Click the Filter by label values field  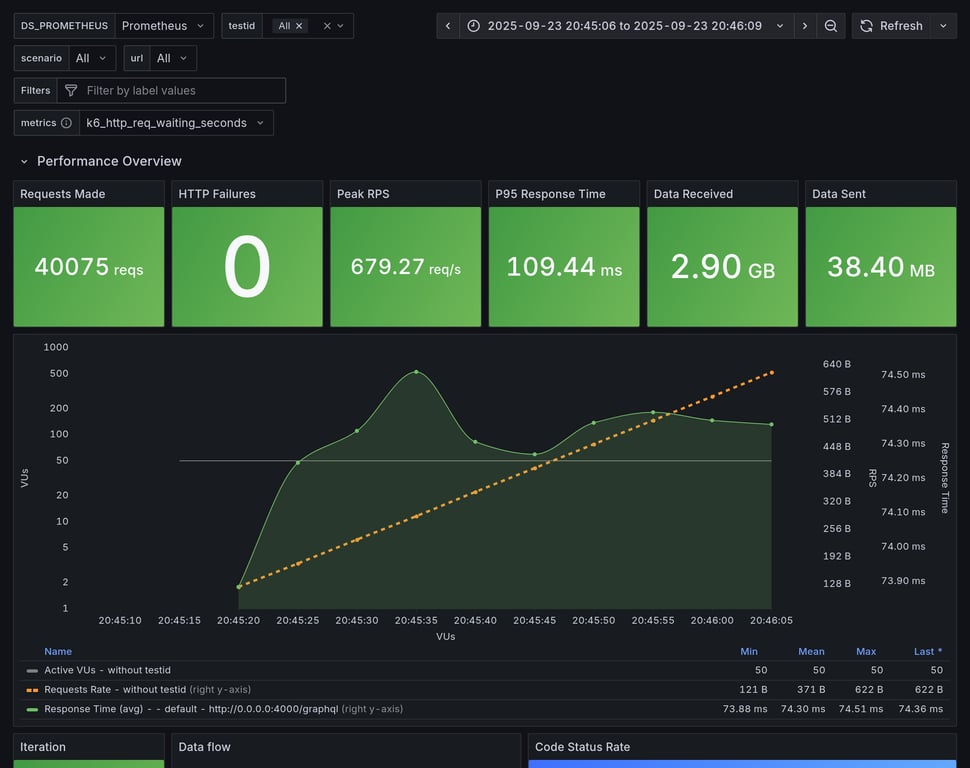coord(180,90)
